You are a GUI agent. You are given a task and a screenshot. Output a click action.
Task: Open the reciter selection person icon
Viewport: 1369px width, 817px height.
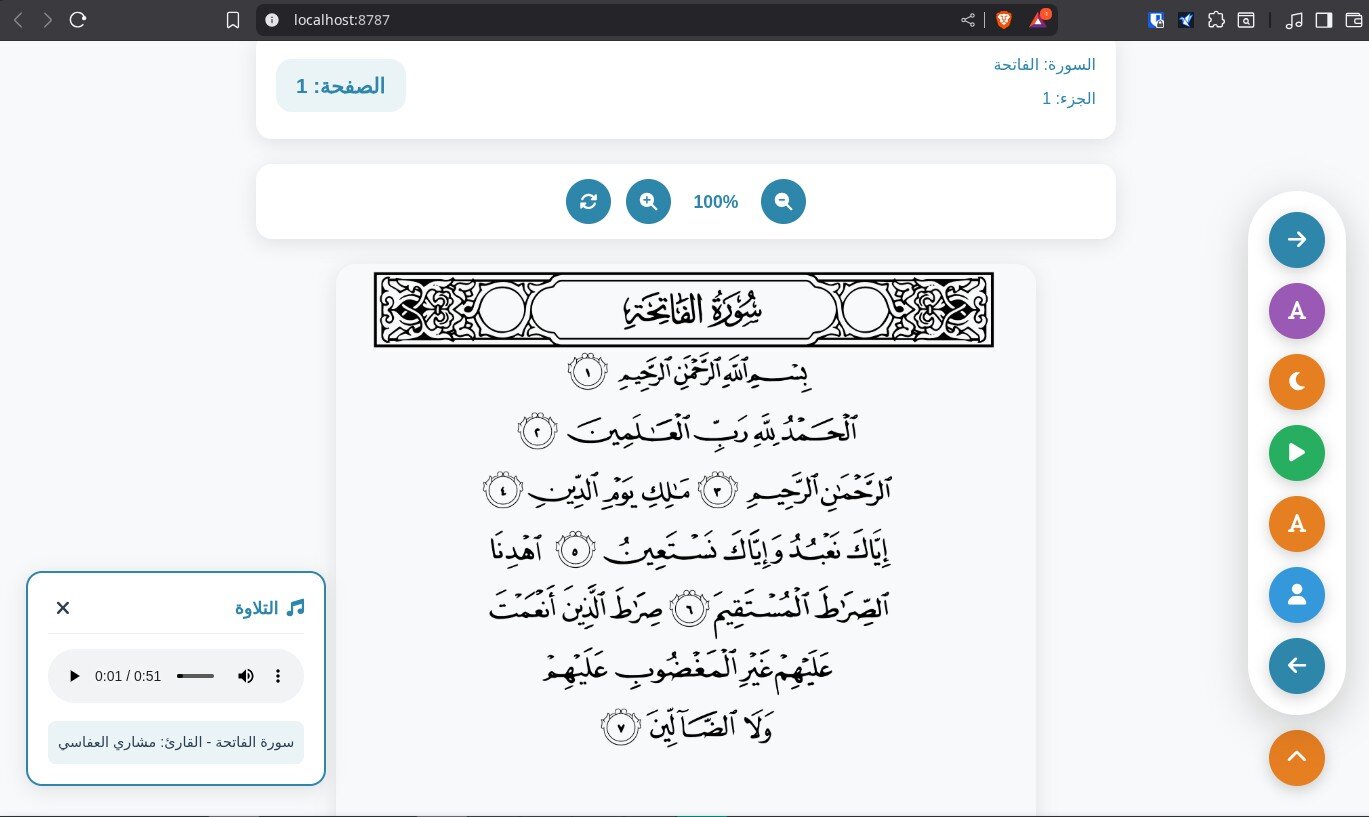[1296, 595]
